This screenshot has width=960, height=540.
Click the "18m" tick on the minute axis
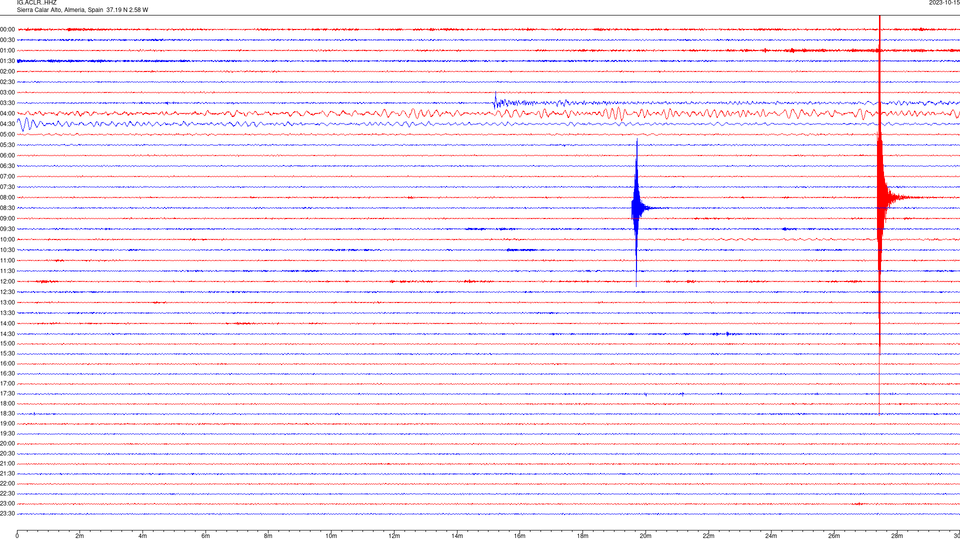point(582,536)
